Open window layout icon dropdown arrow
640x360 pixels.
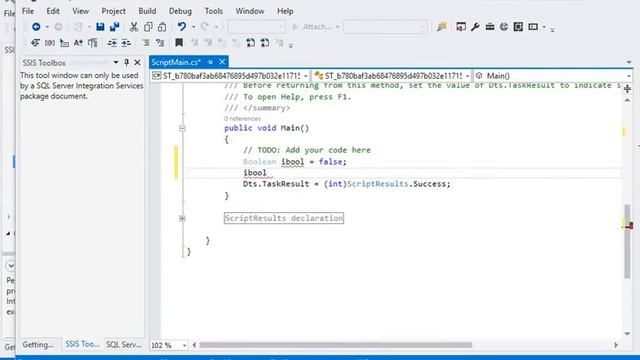coord(544,27)
